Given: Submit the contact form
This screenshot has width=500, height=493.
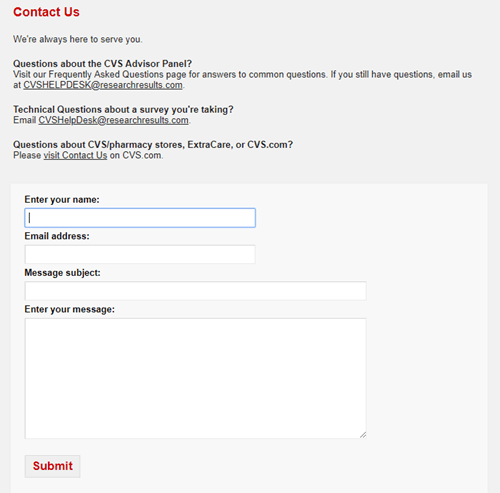Looking at the screenshot, I should [x=53, y=466].
